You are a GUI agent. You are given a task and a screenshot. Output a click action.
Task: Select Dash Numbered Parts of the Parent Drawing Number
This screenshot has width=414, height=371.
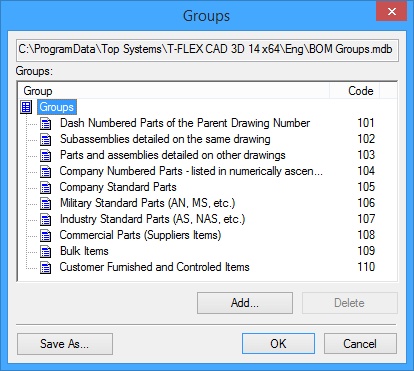point(185,123)
